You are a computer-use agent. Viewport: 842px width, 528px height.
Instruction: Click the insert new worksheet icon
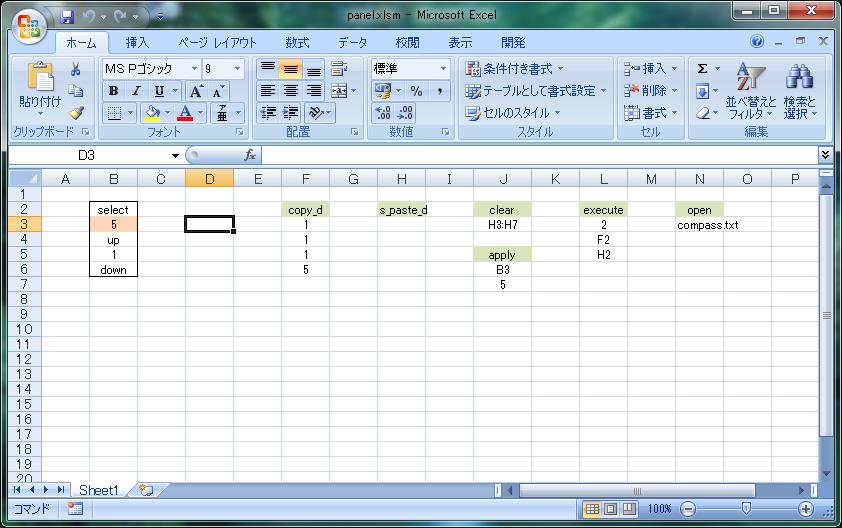pos(146,490)
